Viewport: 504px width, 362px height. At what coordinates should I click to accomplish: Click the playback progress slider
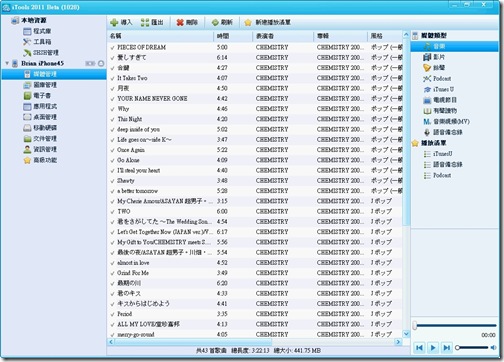tap(455, 326)
